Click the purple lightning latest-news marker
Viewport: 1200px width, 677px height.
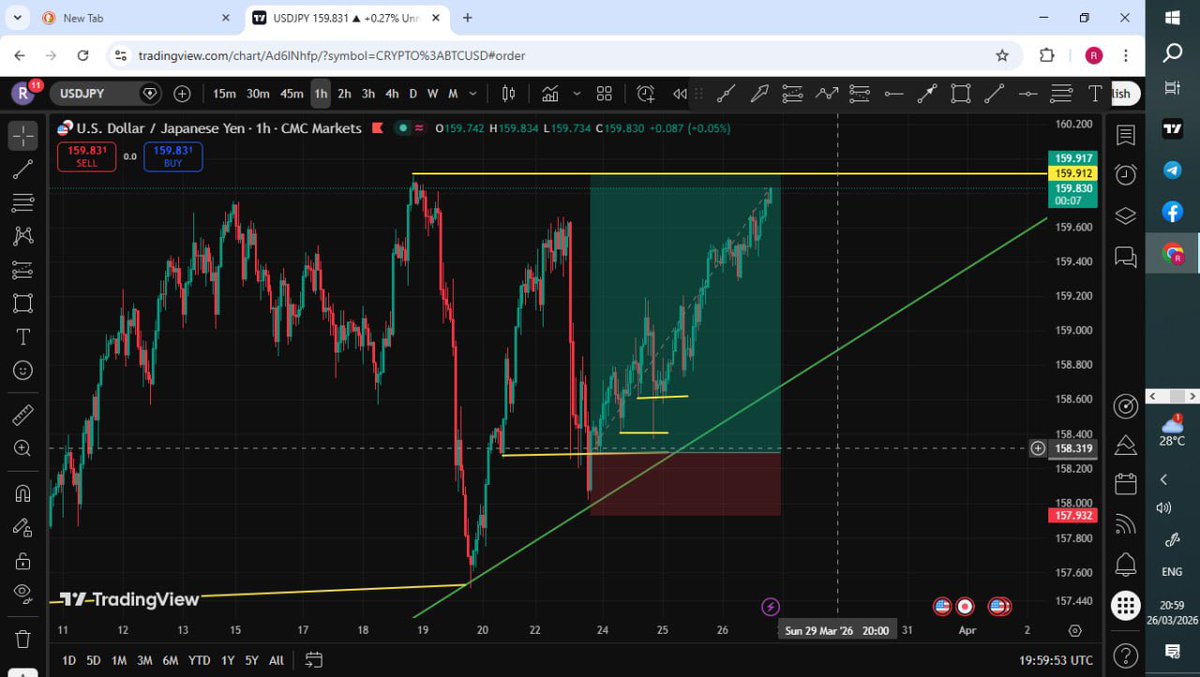770,606
